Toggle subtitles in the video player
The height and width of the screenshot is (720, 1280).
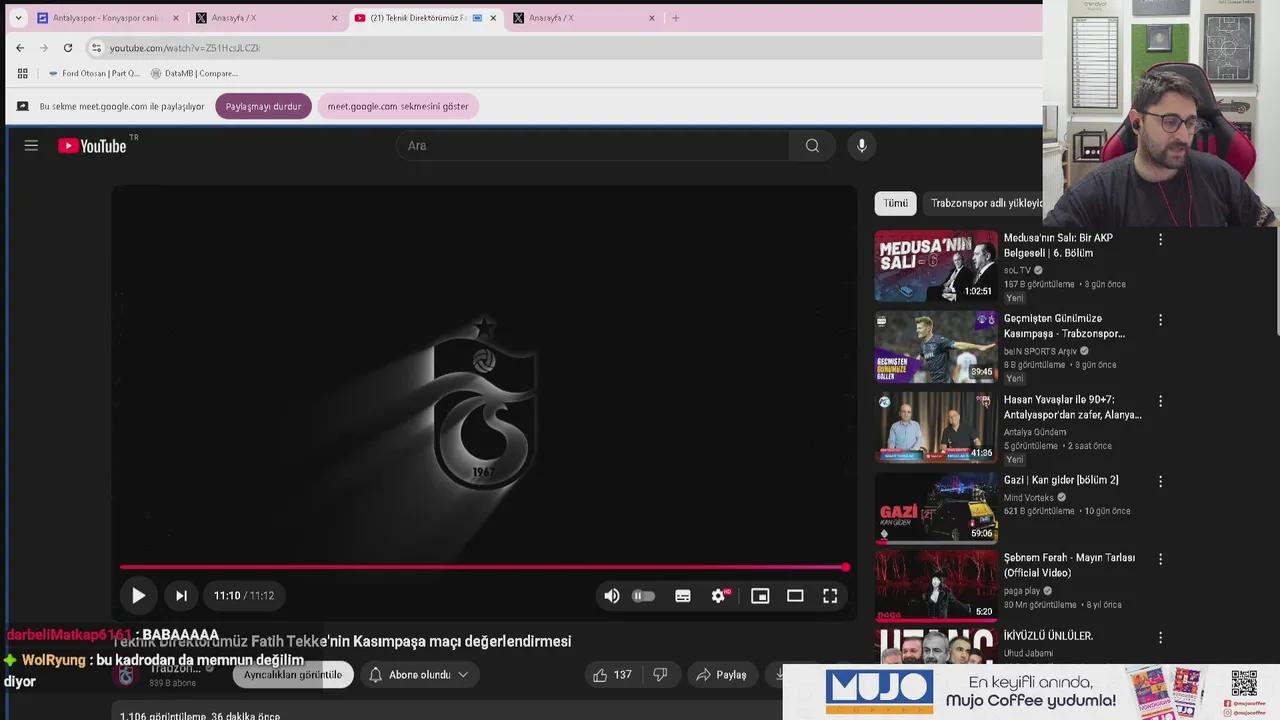[x=683, y=596]
